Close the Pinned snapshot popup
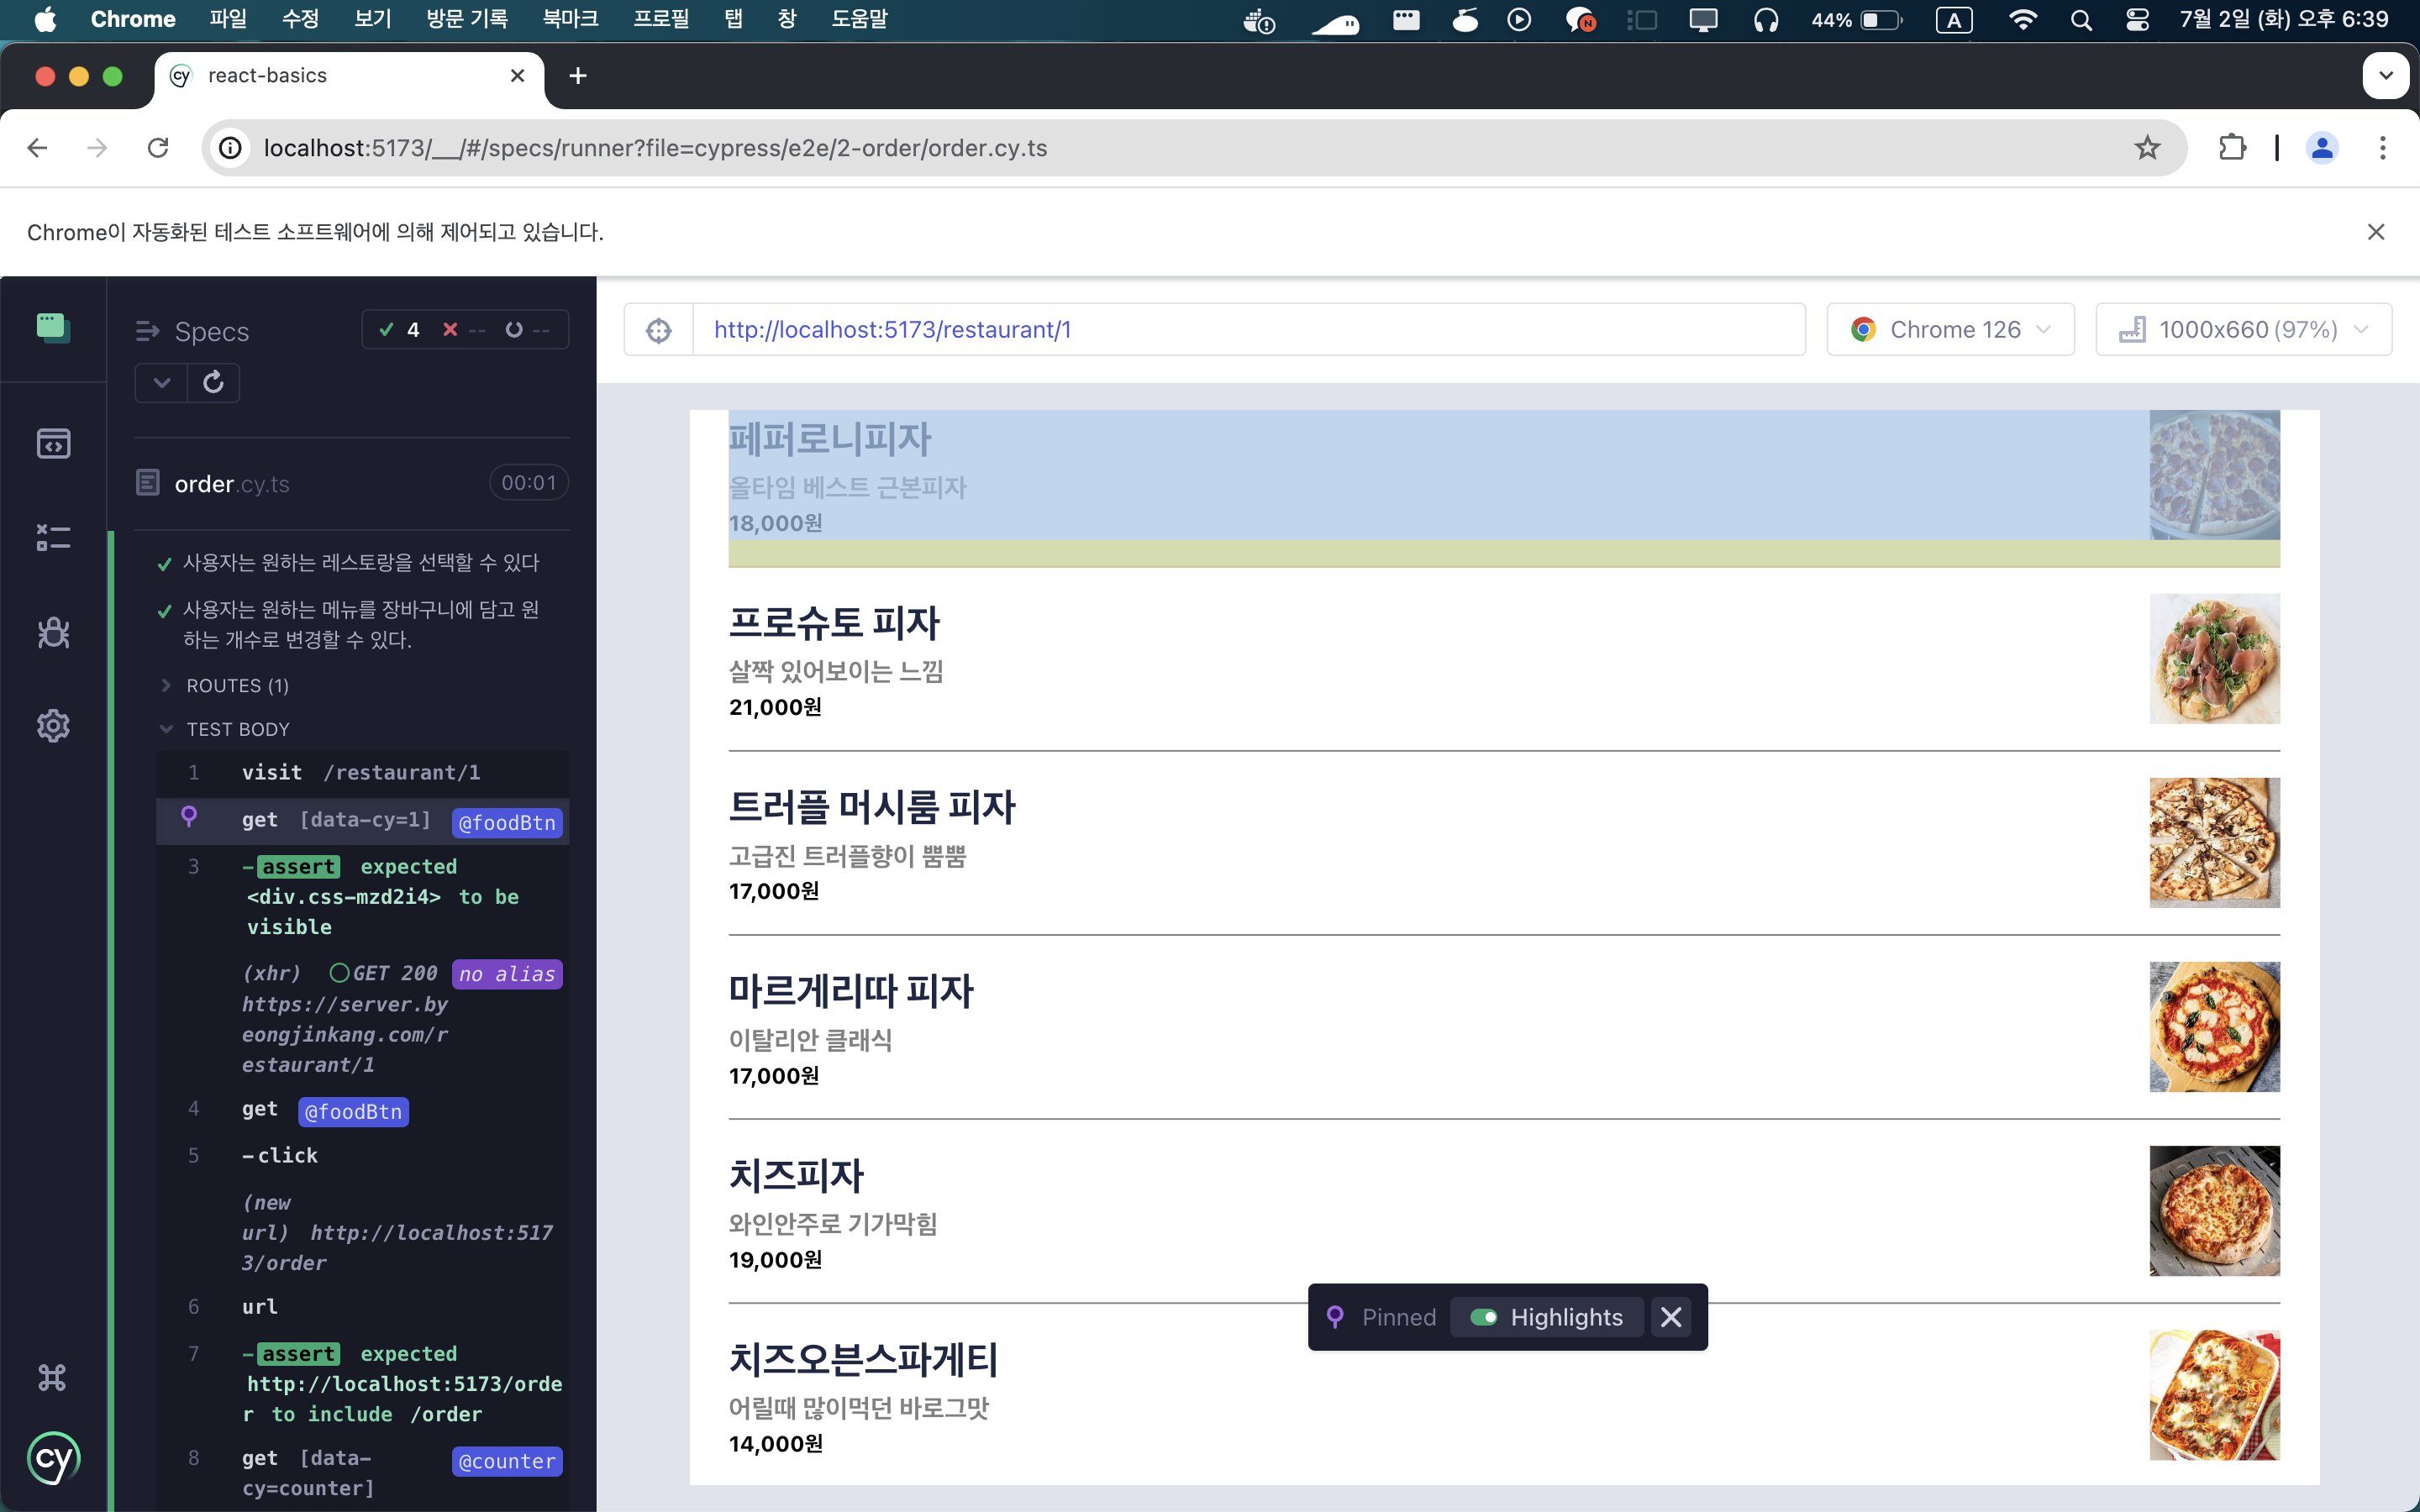2420x1512 pixels. click(x=1671, y=1317)
